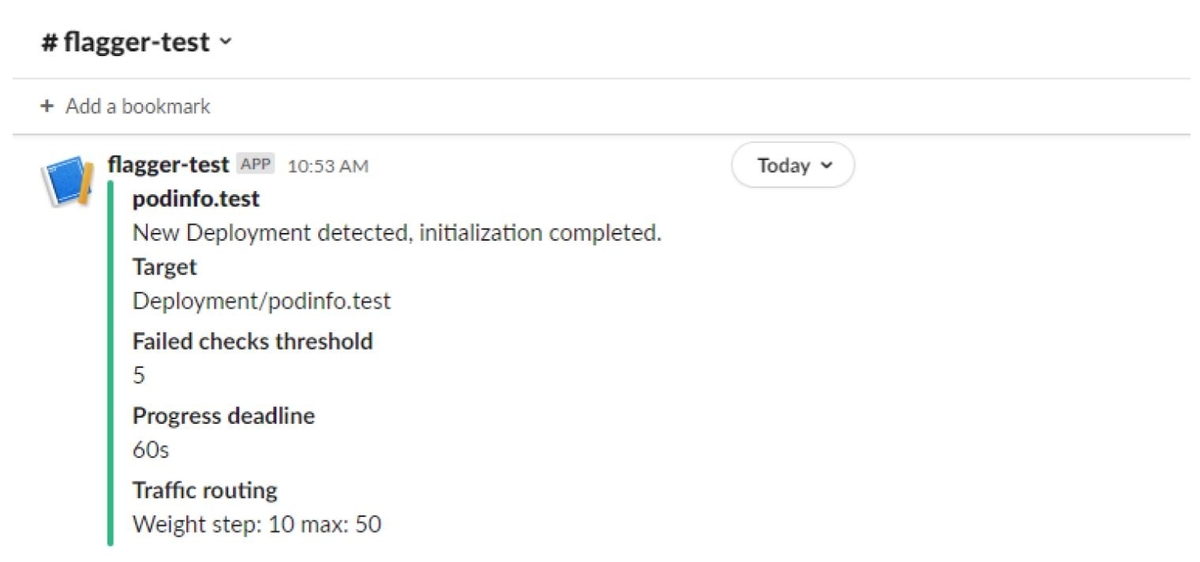Image resolution: width=1200 pixels, height=562 pixels.
Task: Click the Traffic routing field label
Action: click(x=205, y=490)
